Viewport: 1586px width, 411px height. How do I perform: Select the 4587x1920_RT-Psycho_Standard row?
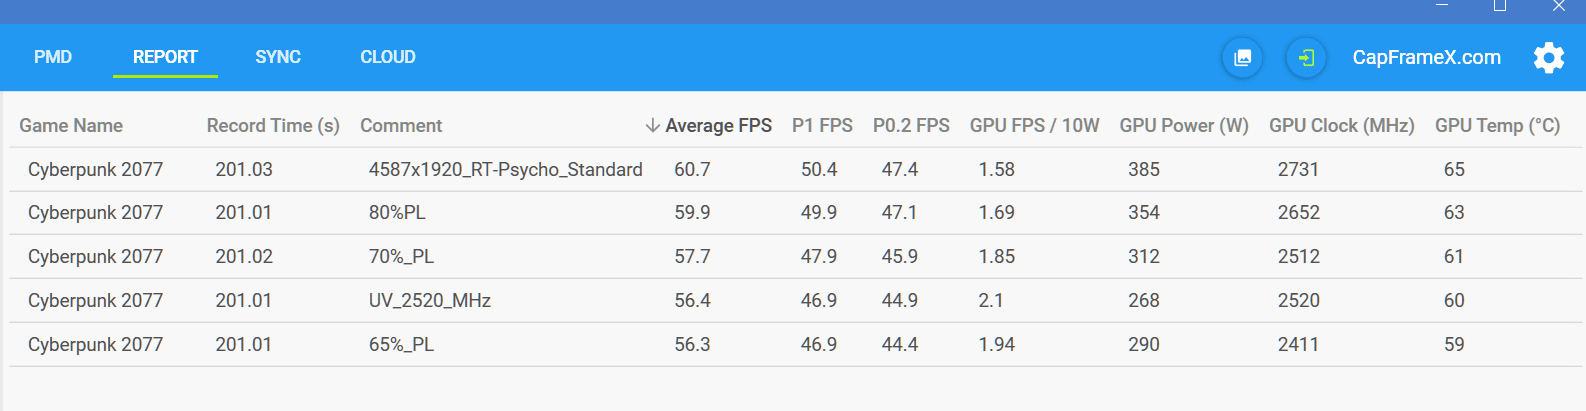point(505,169)
